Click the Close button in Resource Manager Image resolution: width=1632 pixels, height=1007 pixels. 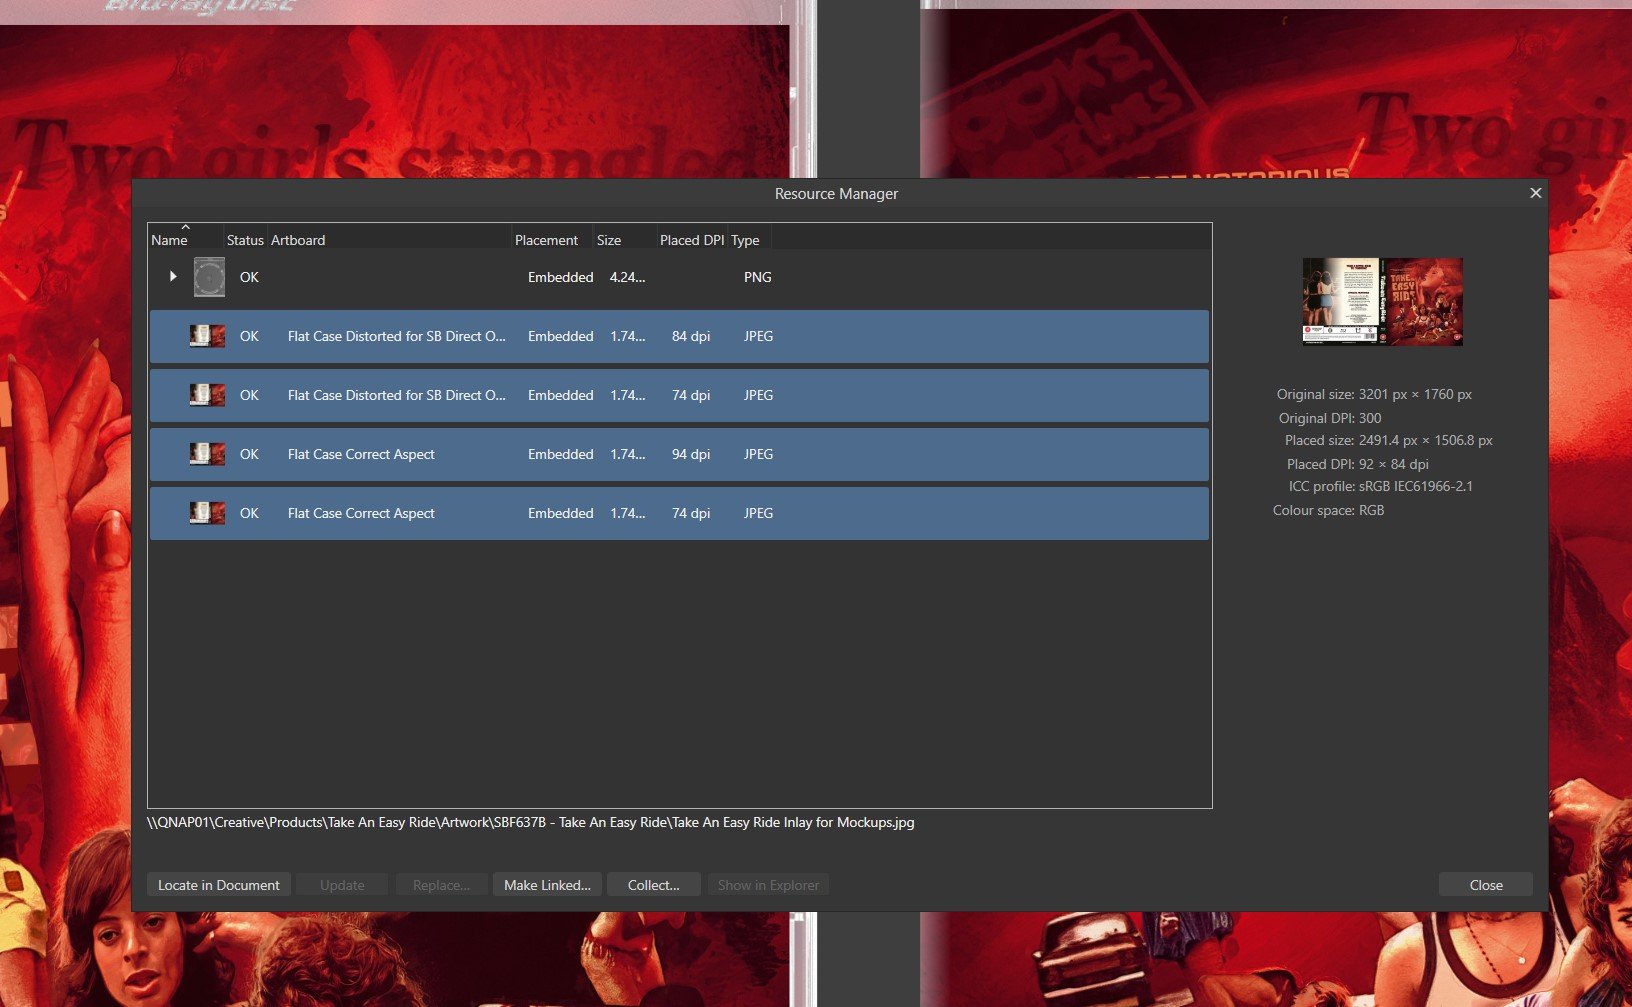click(1486, 885)
